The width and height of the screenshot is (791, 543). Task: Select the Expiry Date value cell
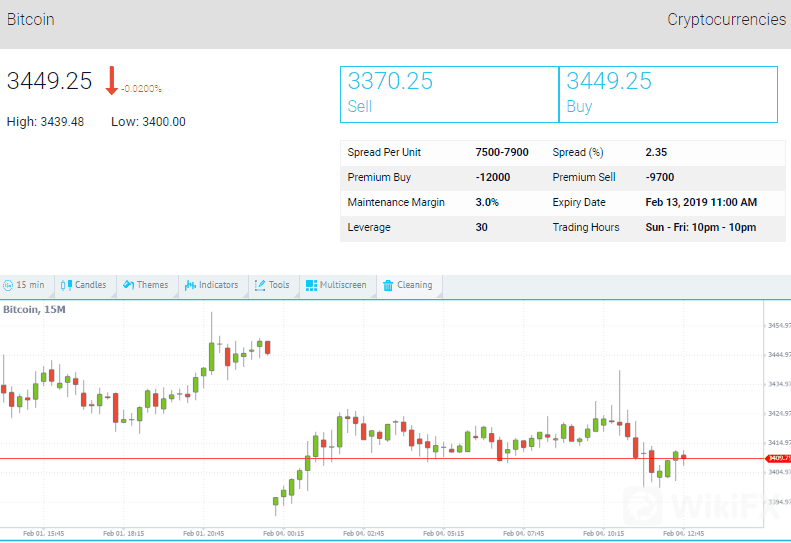[x=701, y=203]
